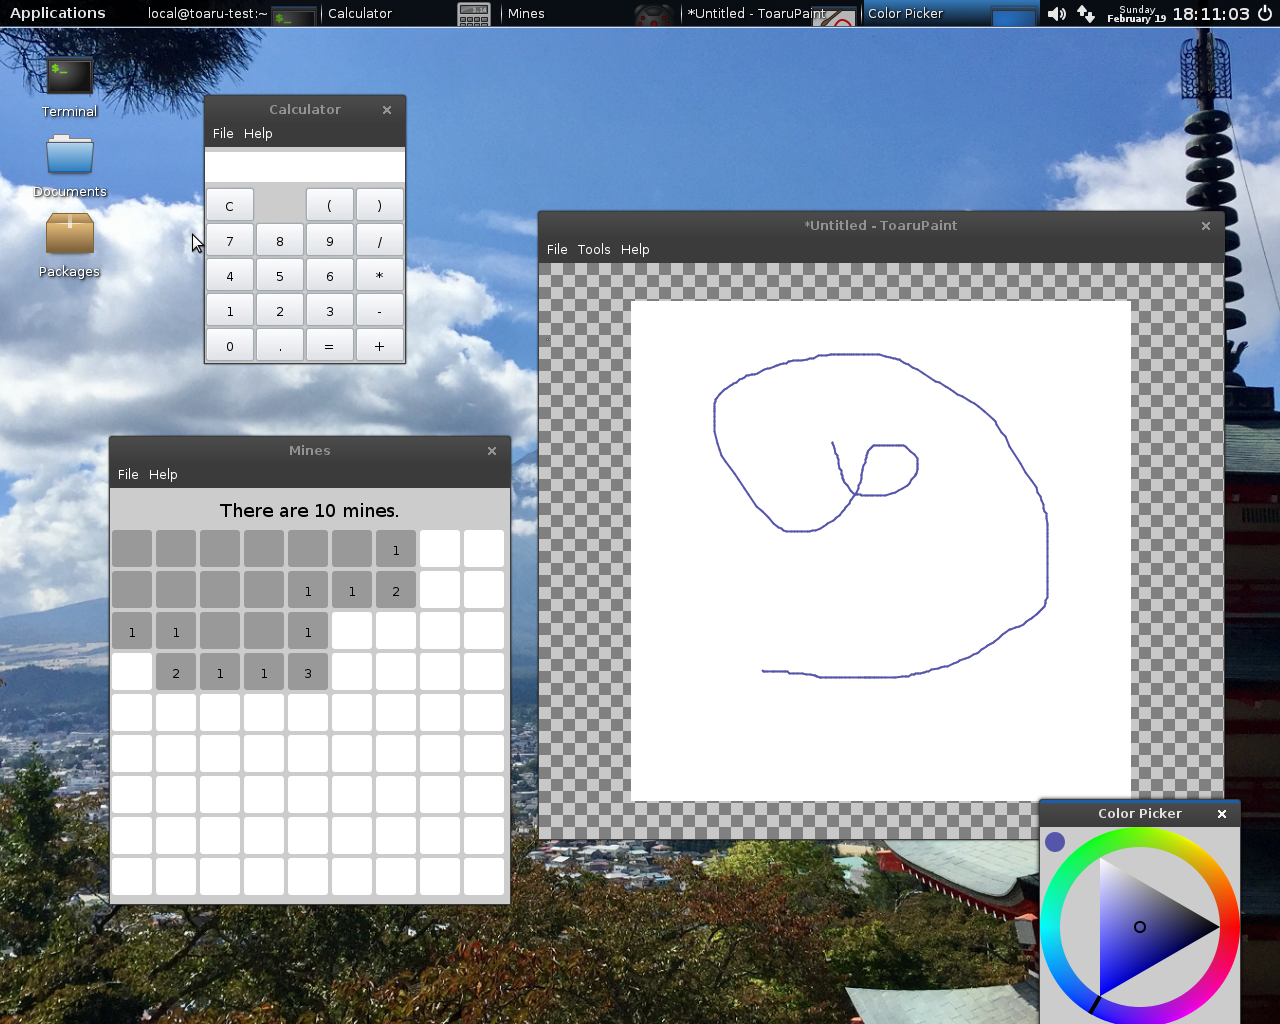This screenshot has height=1024, width=1280.
Task: Click the open parenthesis calculator button
Action: [x=329, y=205]
